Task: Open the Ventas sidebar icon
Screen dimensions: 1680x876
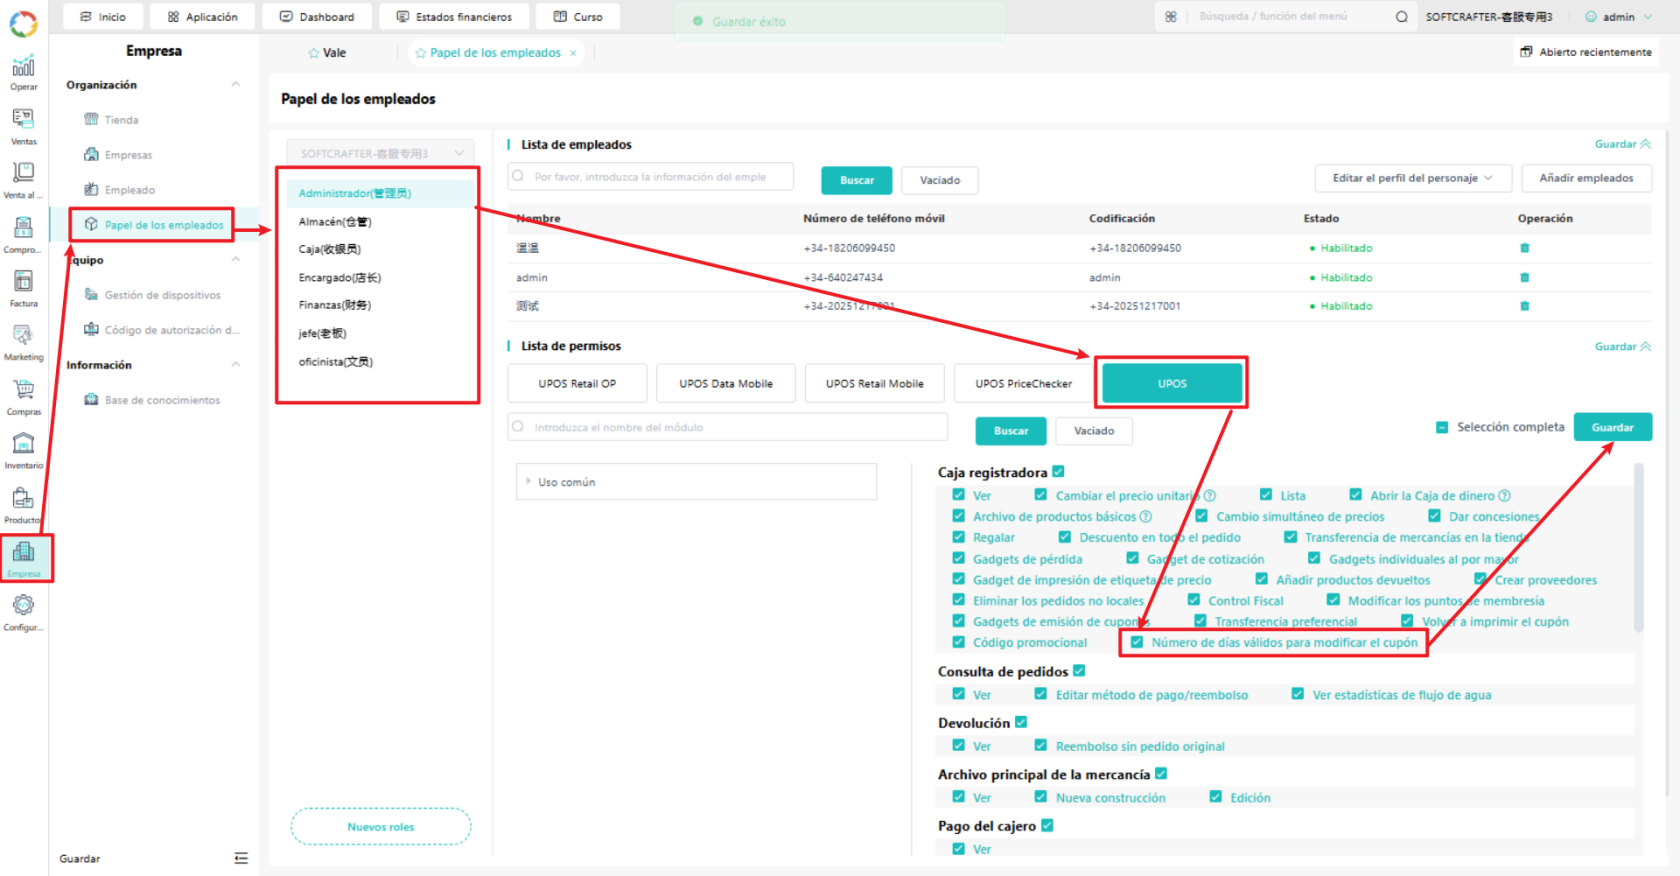Action: (23, 126)
